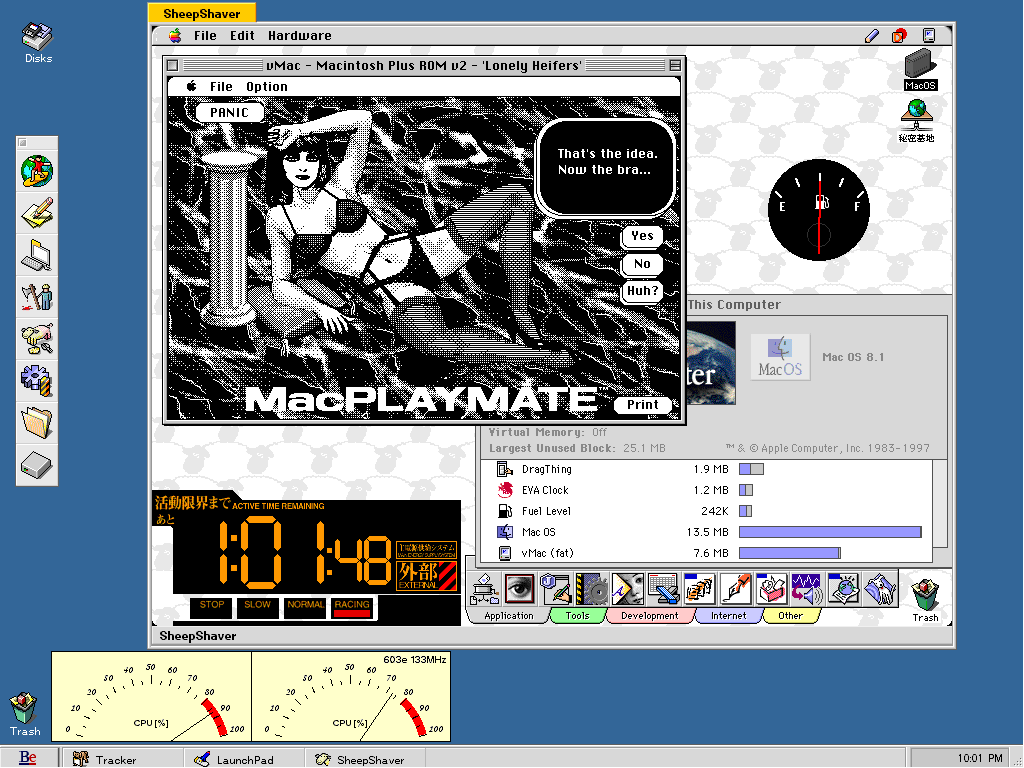Answer No in MacPlaymate
This screenshot has height=768, width=1024.
point(642,264)
